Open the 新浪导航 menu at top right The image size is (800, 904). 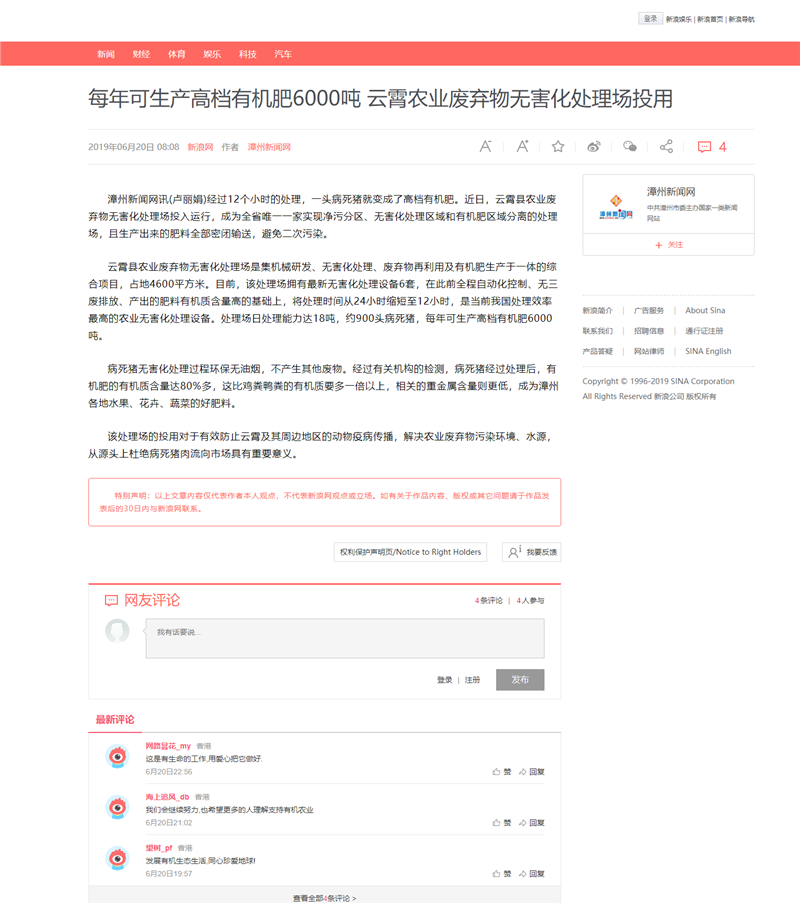(x=741, y=19)
